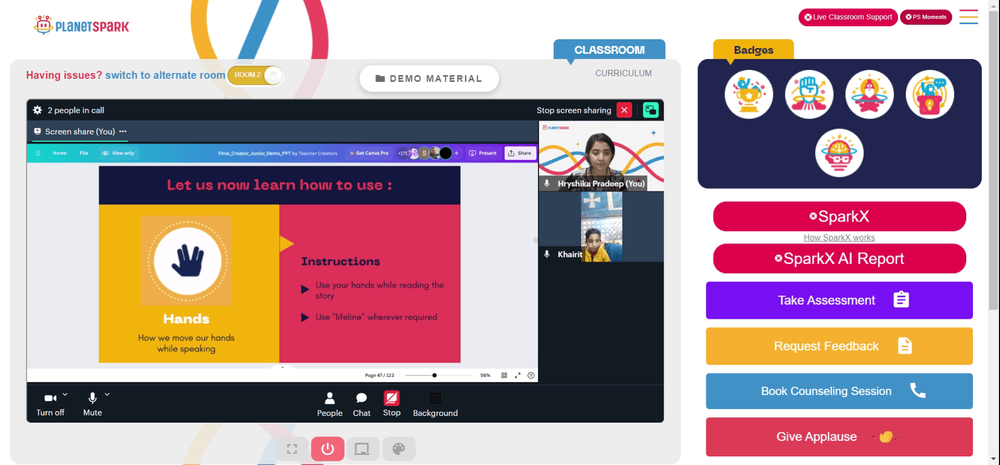Image resolution: width=1000 pixels, height=465 pixels.
Task: Click 2 people in call text
Action: click(x=76, y=110)
